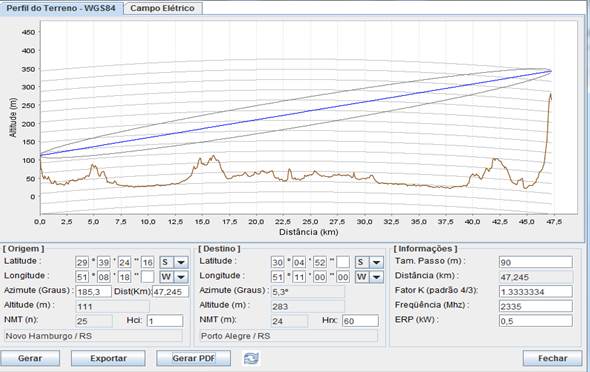Viewport: 590px width, 372px height.
Task: Click the Fator K input field
Action: pos(536,292)
